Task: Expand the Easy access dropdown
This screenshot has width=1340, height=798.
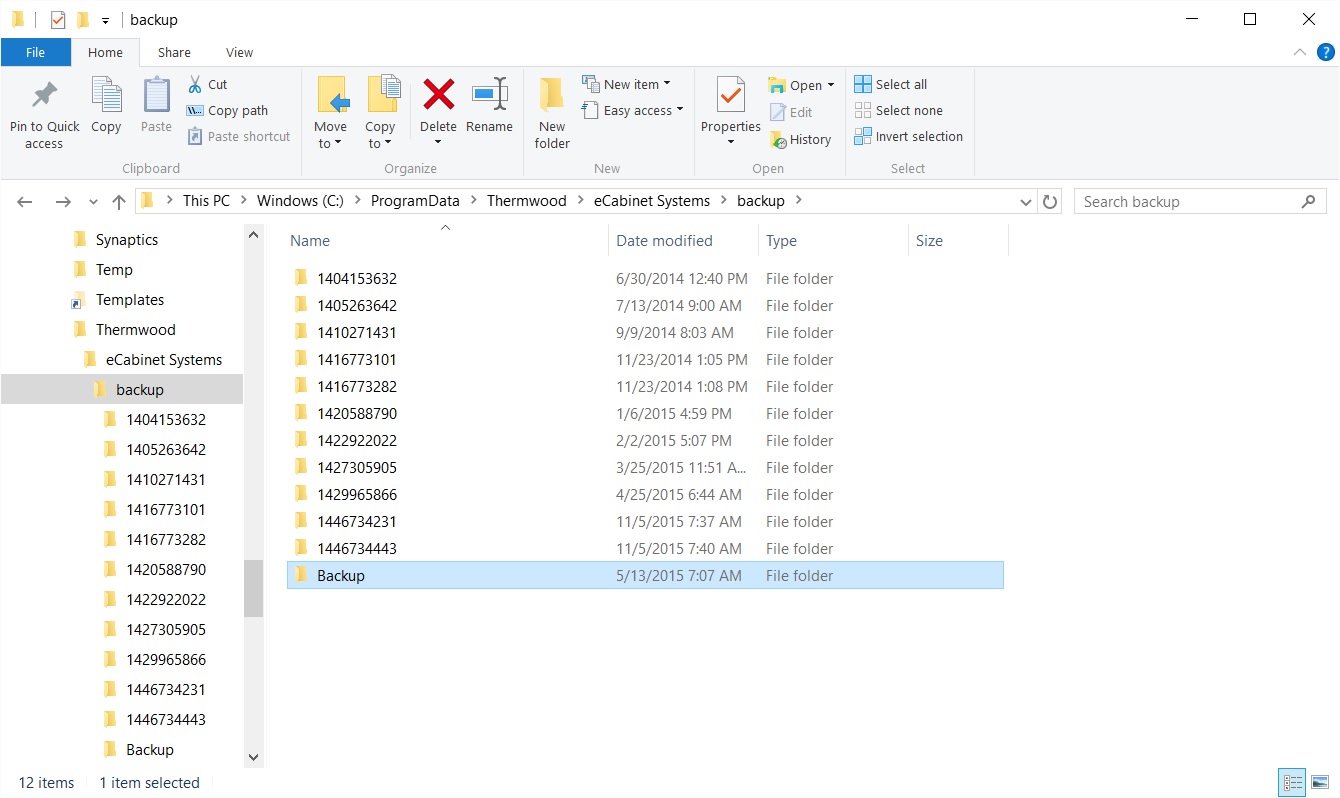Action: 680,110
